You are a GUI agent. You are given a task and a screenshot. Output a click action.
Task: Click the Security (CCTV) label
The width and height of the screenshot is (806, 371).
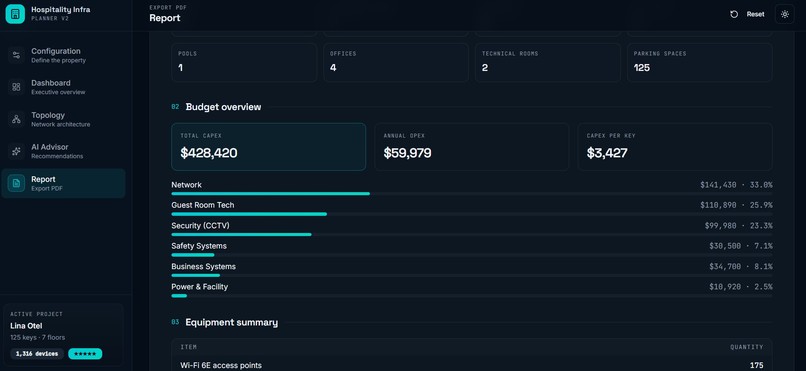200,226
